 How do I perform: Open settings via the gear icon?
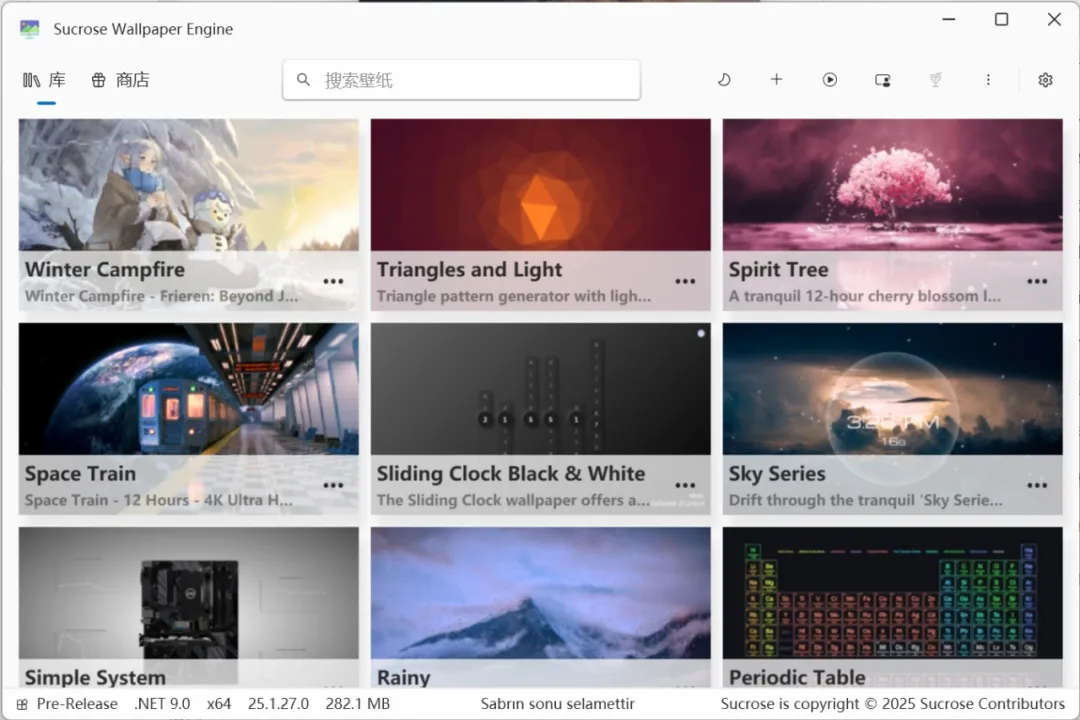tap(1045, 80)
